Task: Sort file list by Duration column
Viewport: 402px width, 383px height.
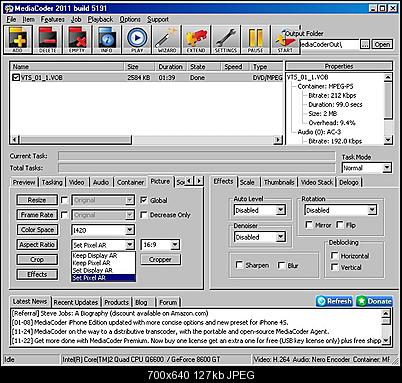Action: click(x=170, y=67)
